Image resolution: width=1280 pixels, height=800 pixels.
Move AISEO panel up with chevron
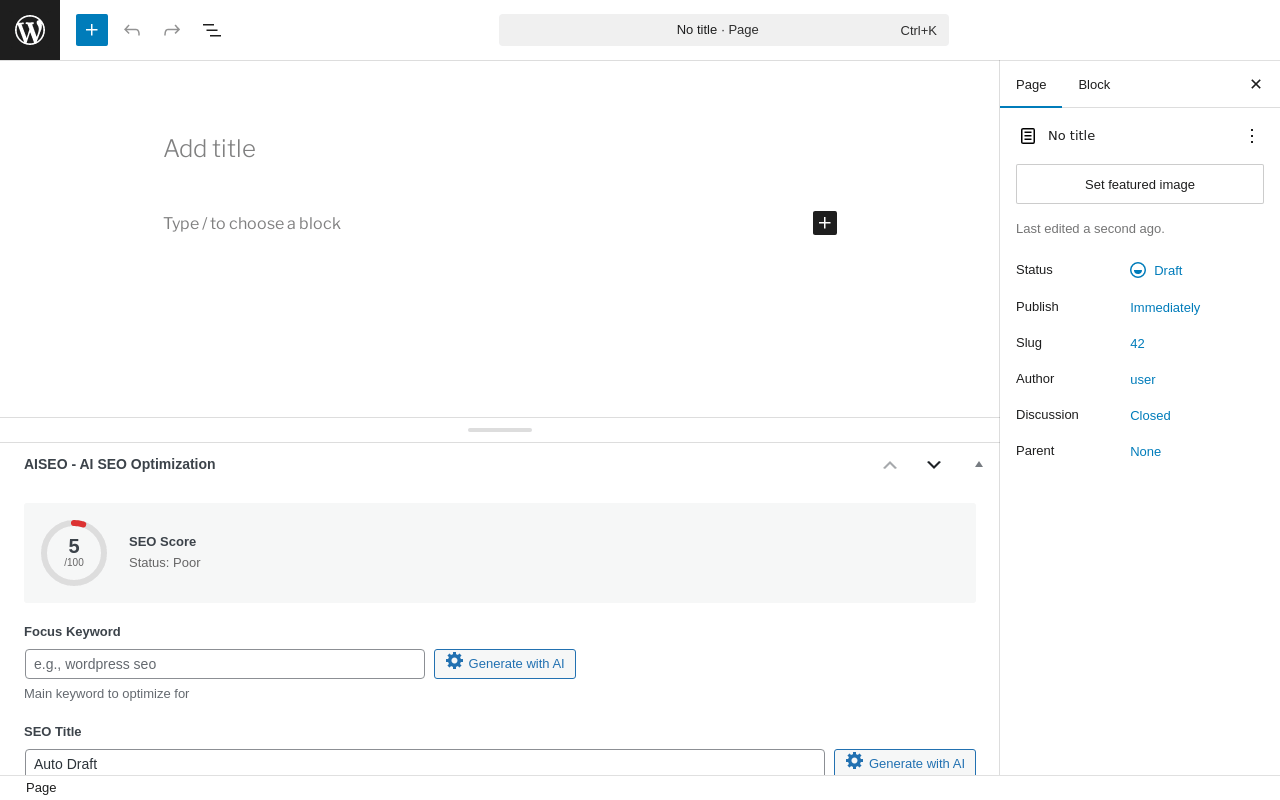click(890, 465)
